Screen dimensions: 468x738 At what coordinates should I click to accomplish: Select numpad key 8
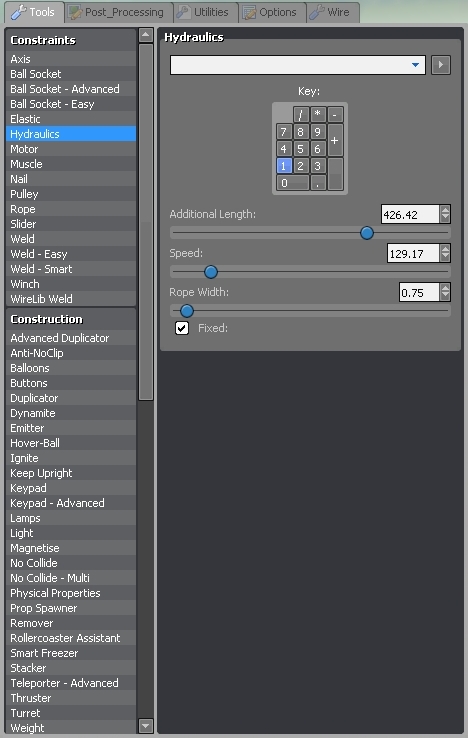click(x=301, y=132)
